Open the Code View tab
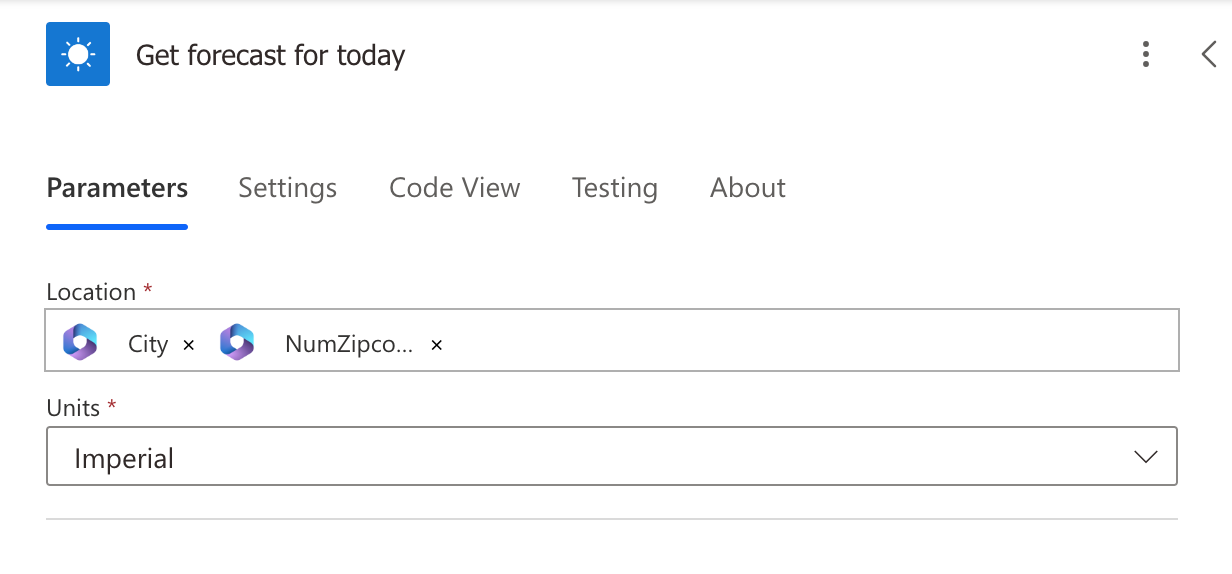 pyautogui.click(x=455, y=188)
